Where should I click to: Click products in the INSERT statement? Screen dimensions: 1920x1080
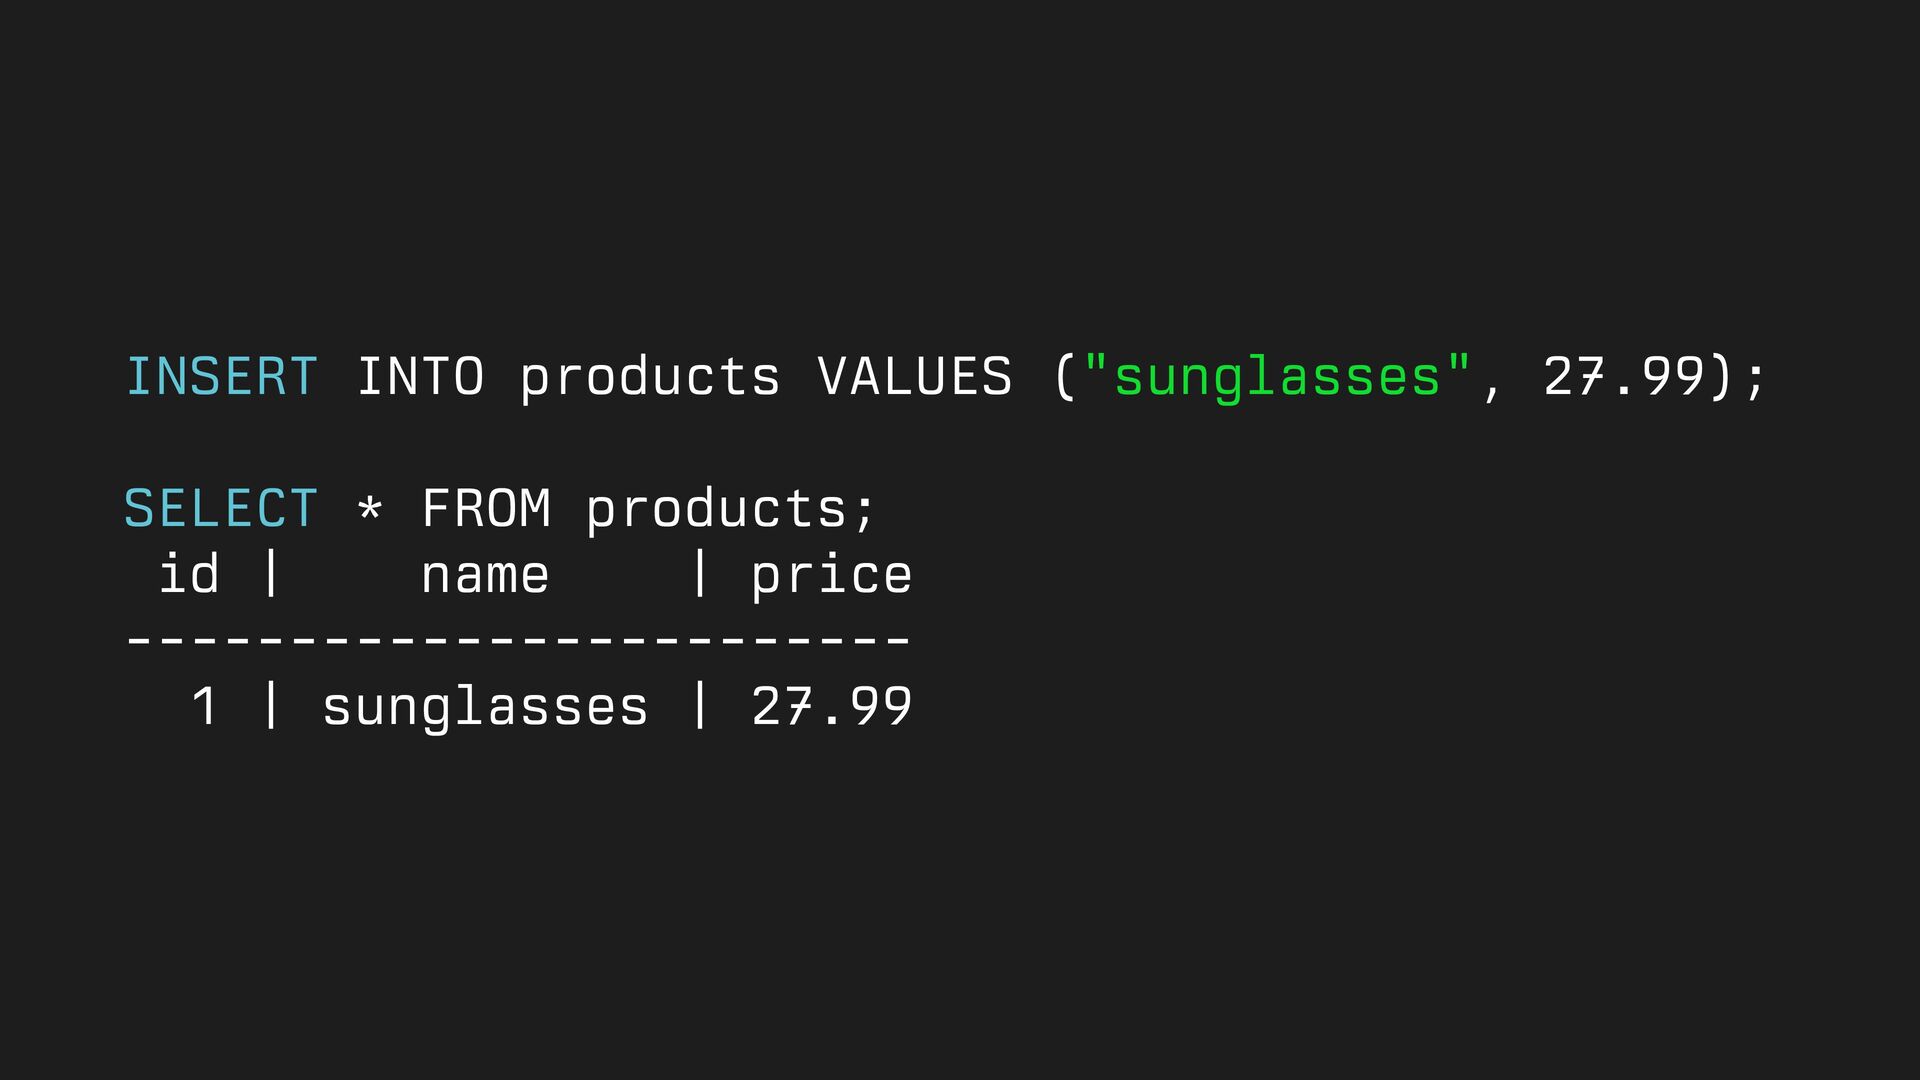[649, 379]
